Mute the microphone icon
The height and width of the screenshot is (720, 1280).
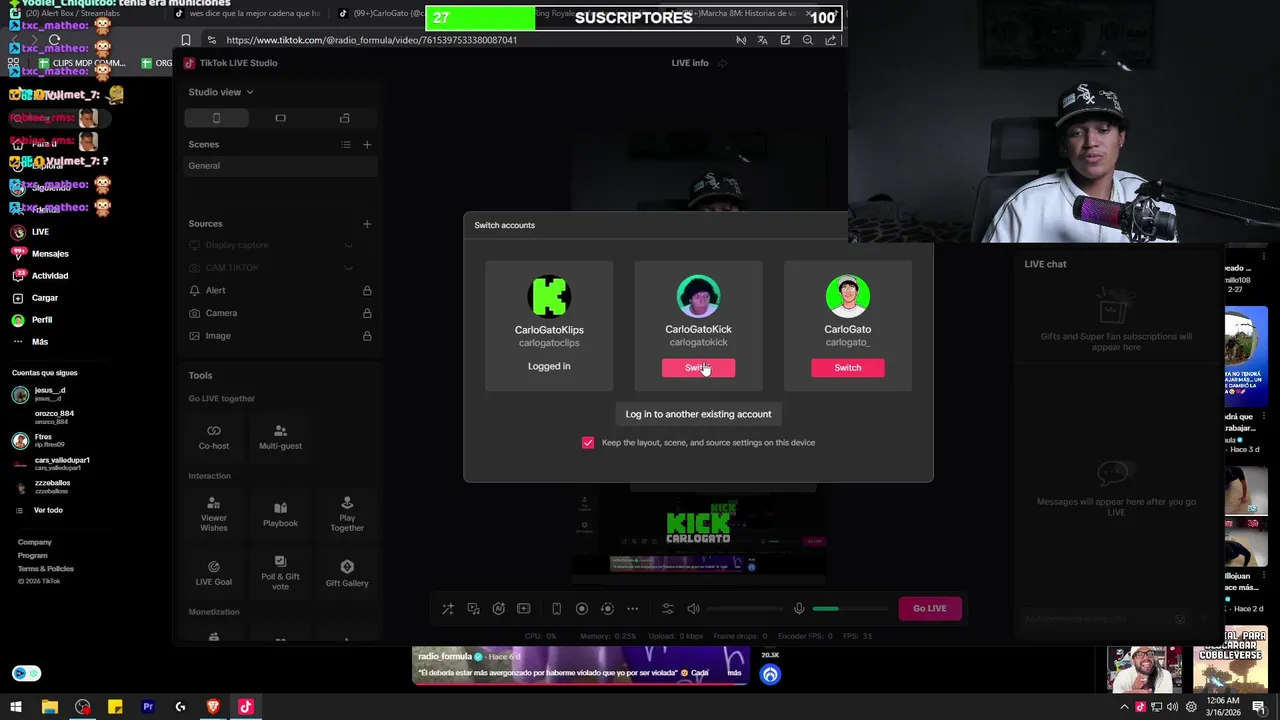coord(798,608)
